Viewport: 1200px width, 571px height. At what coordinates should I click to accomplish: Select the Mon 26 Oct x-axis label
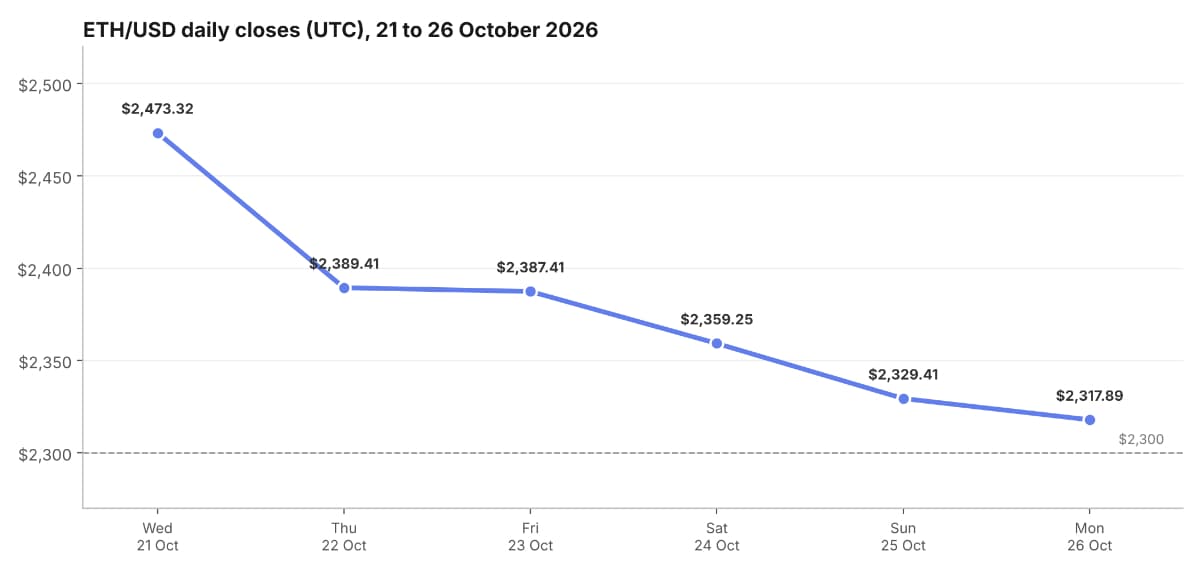tap(1090, 536)
